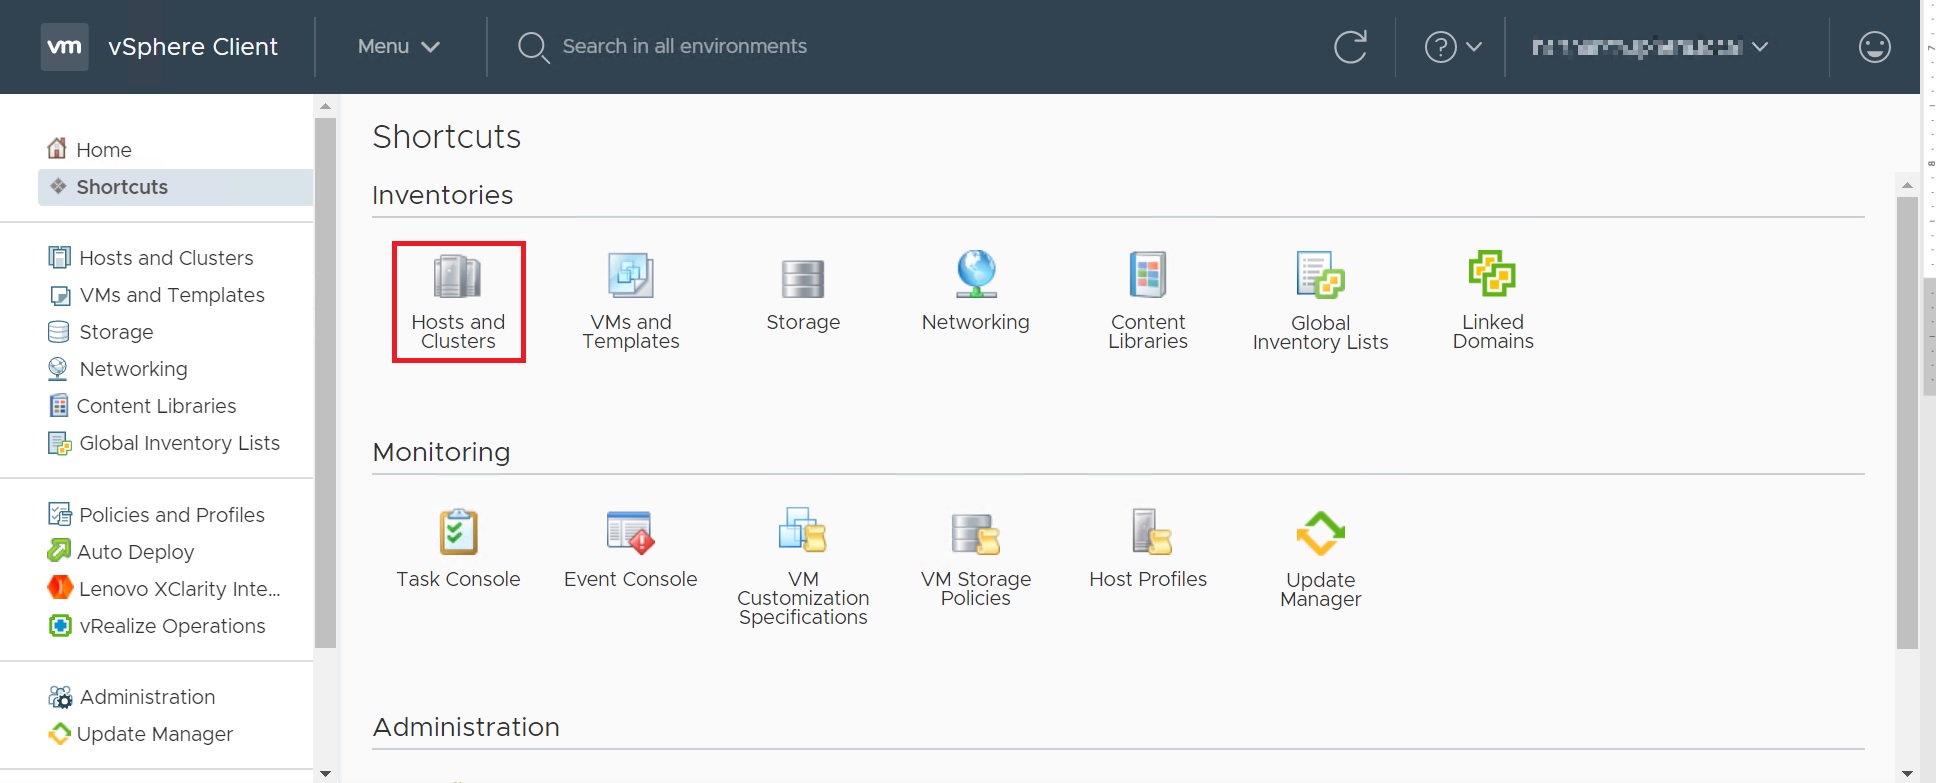Open VM Customization Specifications shortcut

pos(803,567)
